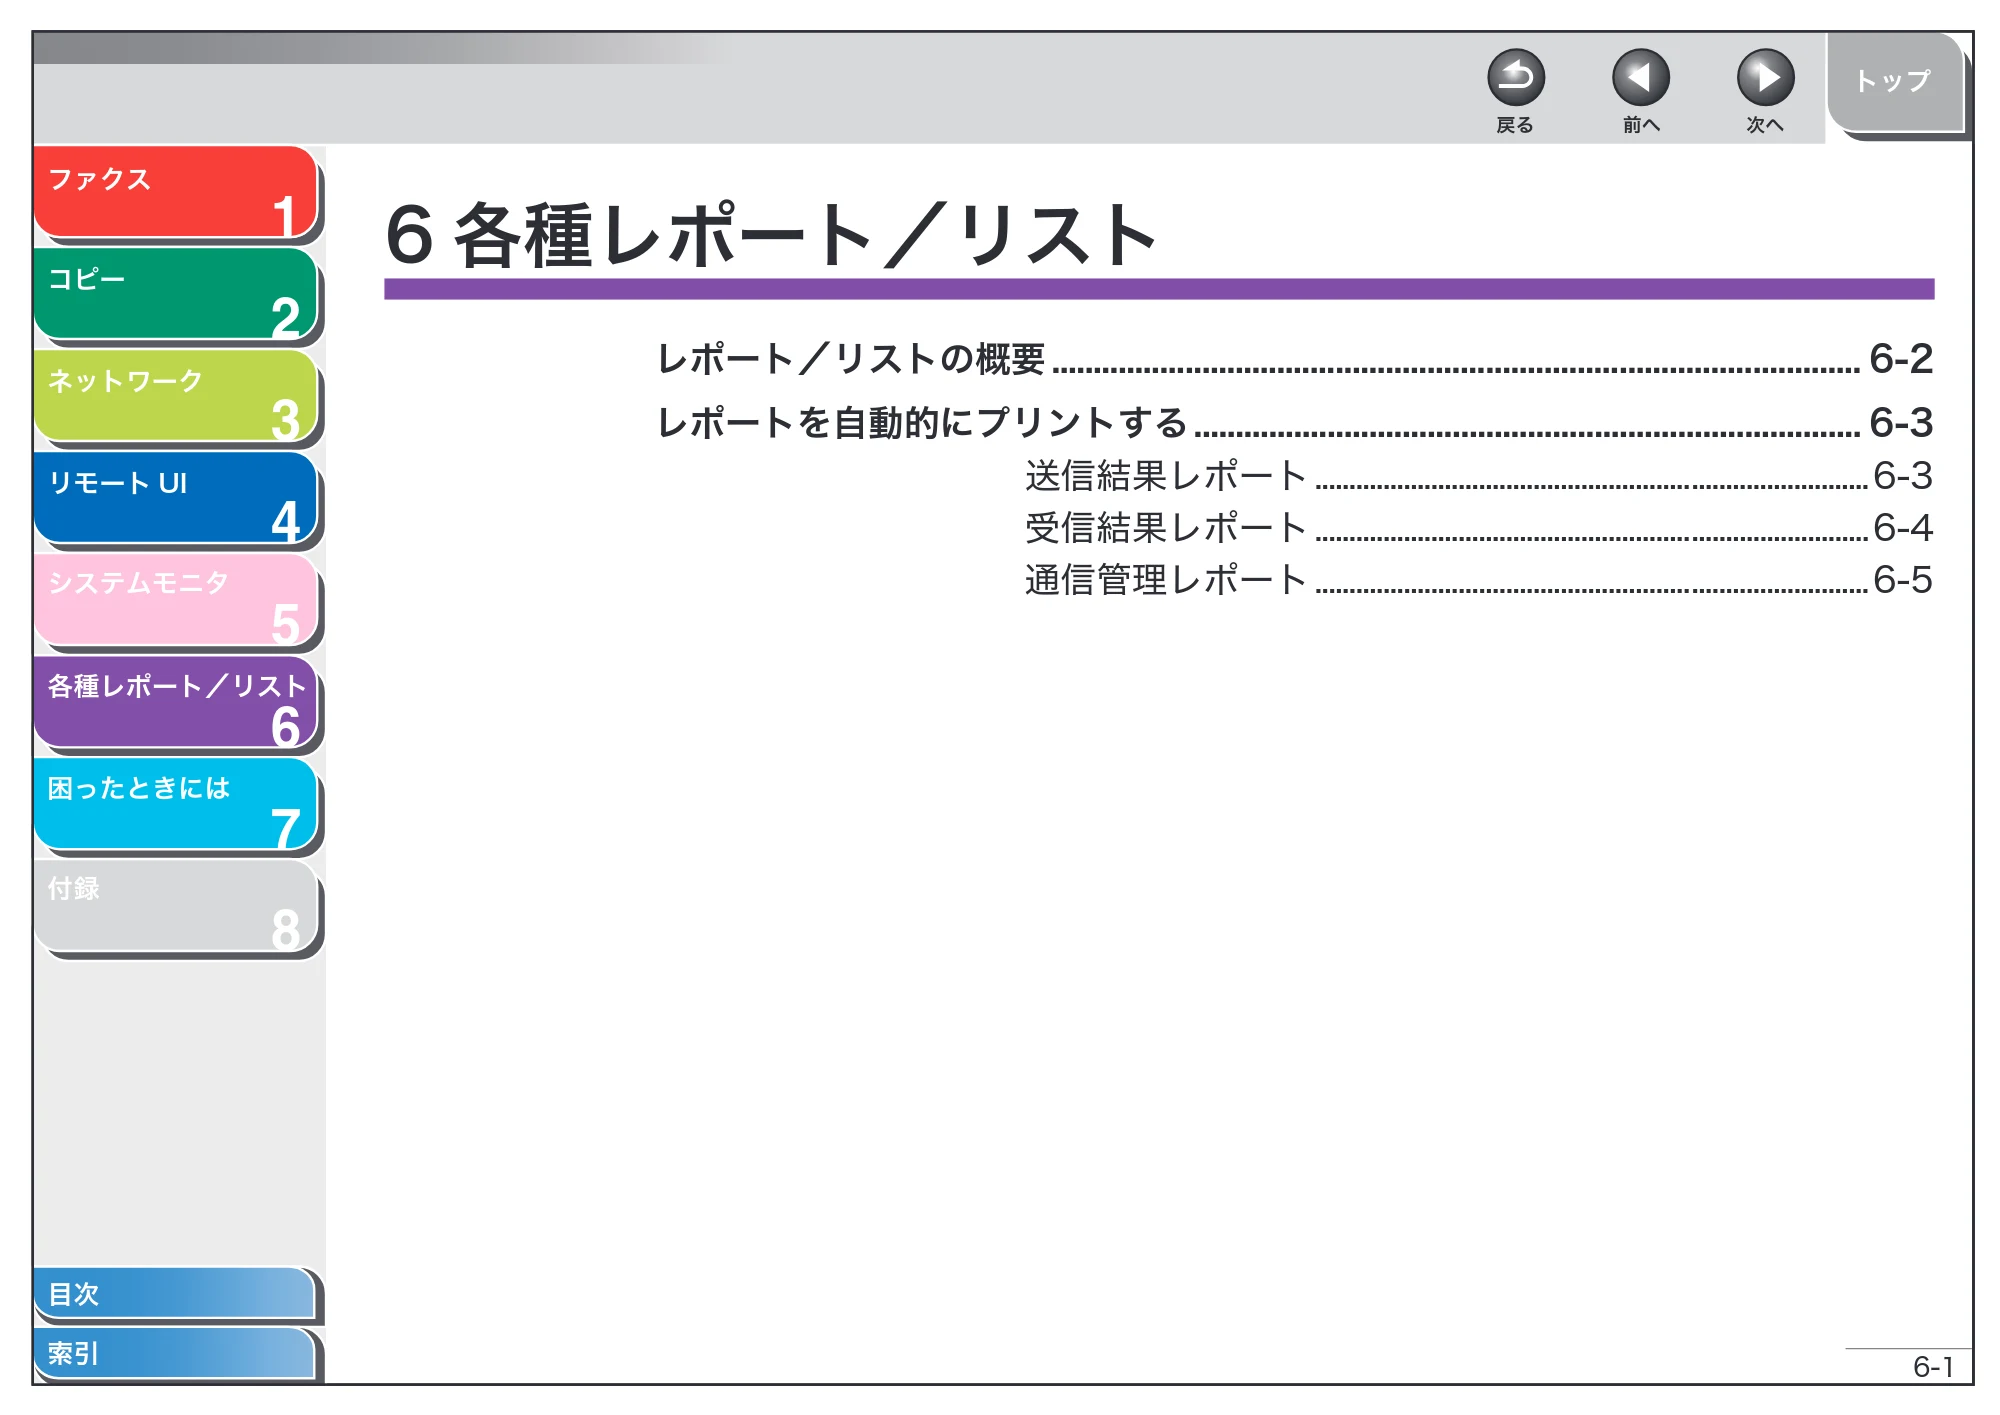The width and height of the screenshot is (2000, 1415).
Task: Open the リモート UI chapter 4 tab
Action: click(176, 498)
